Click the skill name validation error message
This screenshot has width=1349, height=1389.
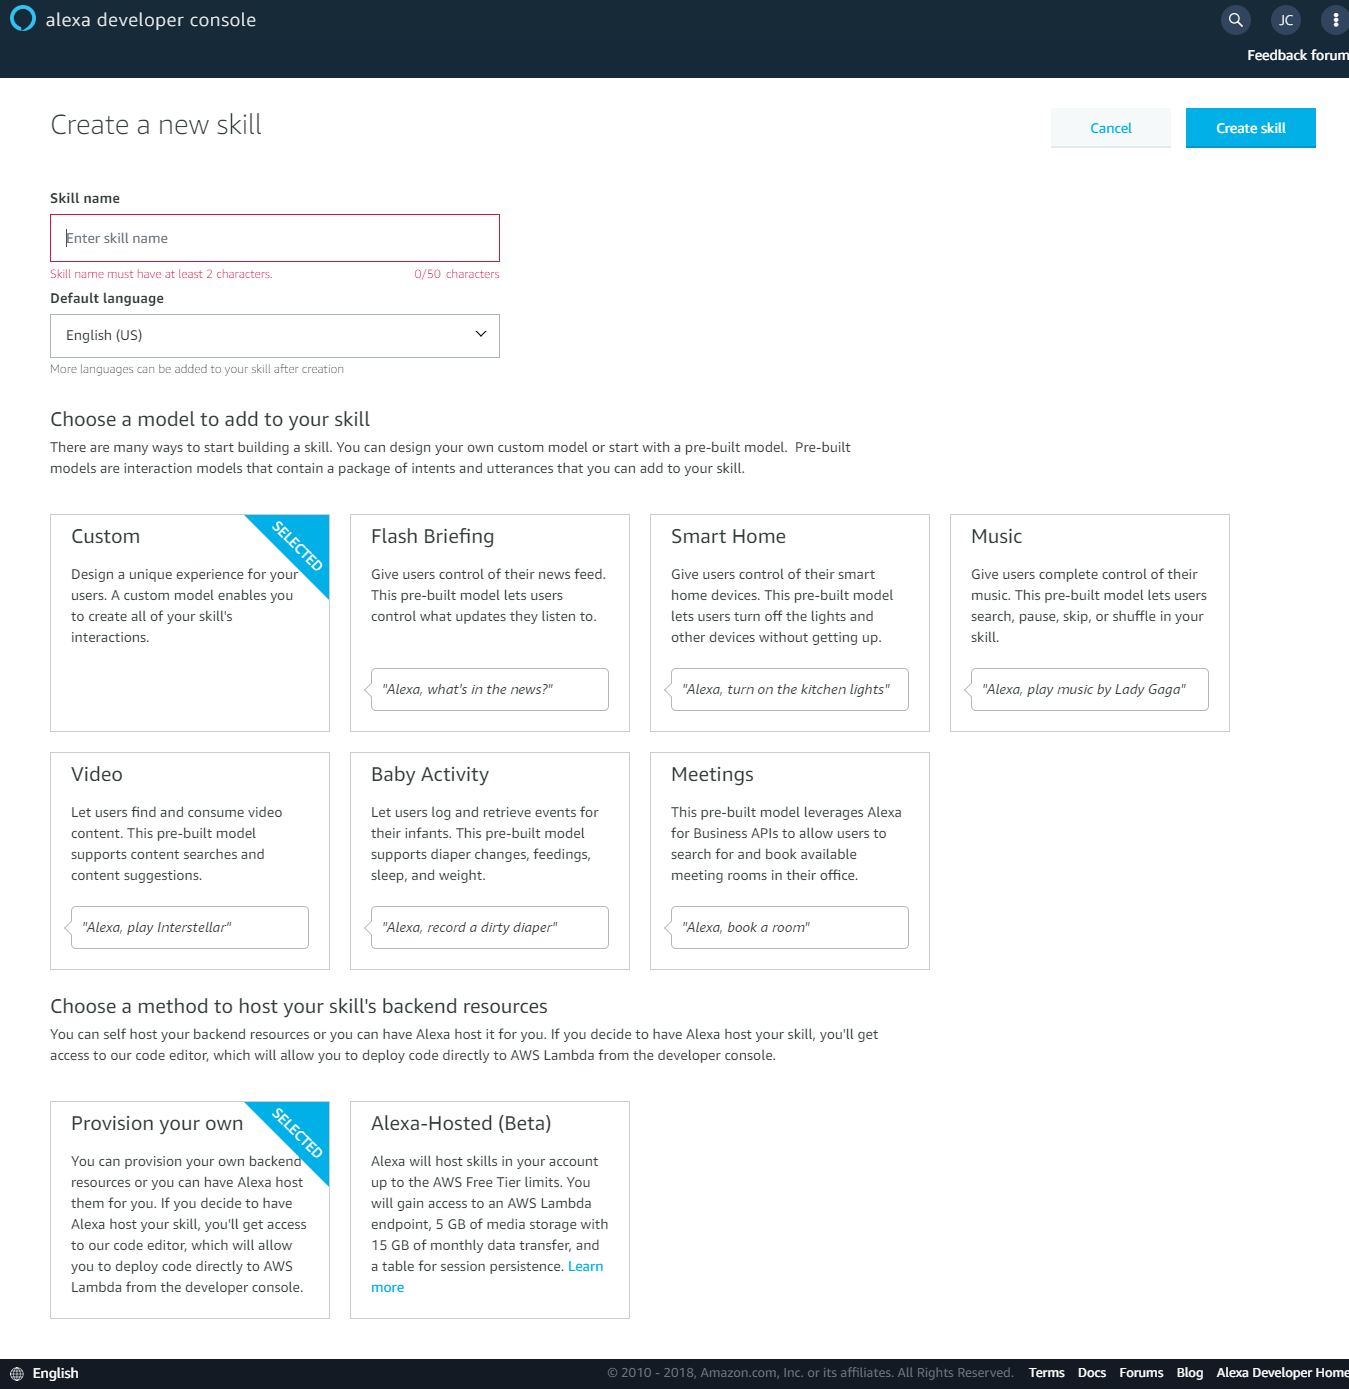click(161, 274)
